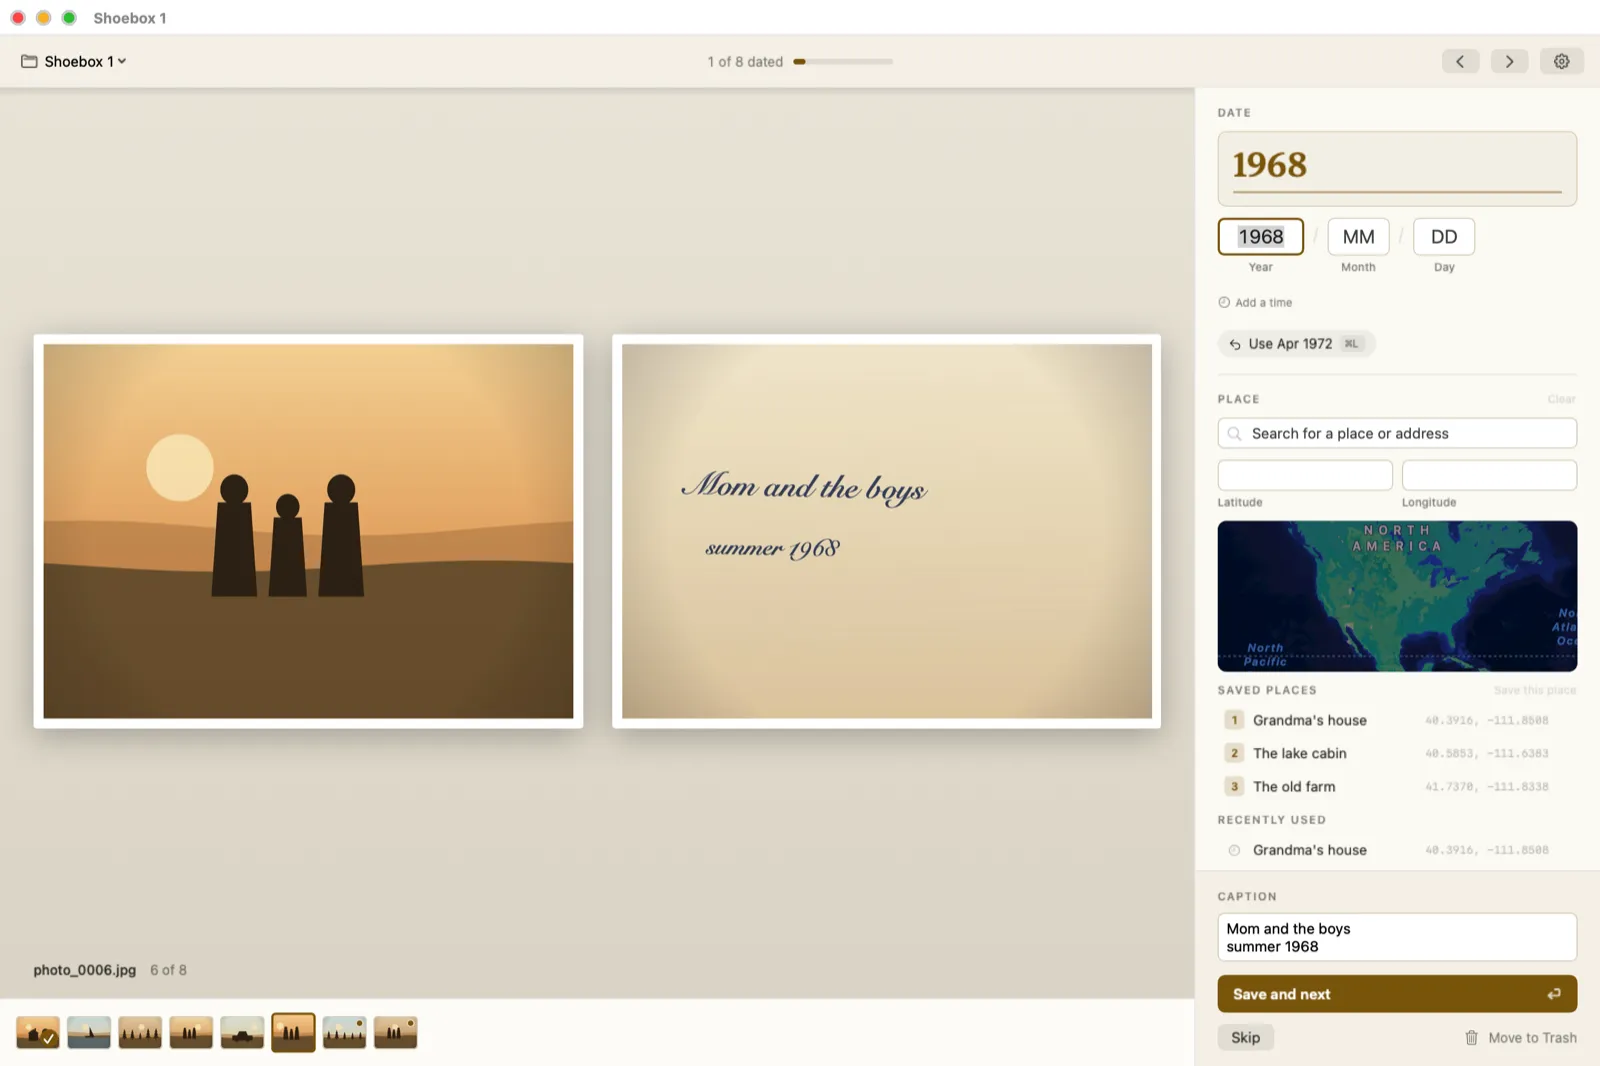This screenshot has width=1600, height=1066.
Task: Click Save this place link
Action: [1534, 690]
